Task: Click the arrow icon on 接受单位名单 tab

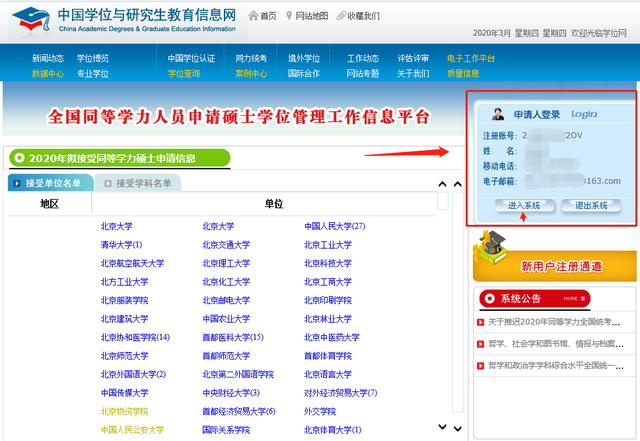Action: [17, 183]
